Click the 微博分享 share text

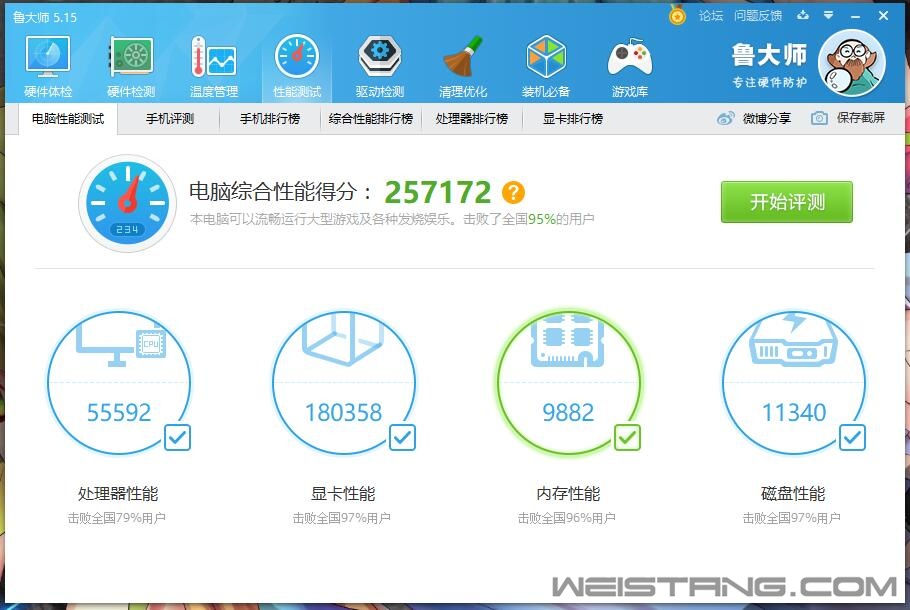point(767,118)
